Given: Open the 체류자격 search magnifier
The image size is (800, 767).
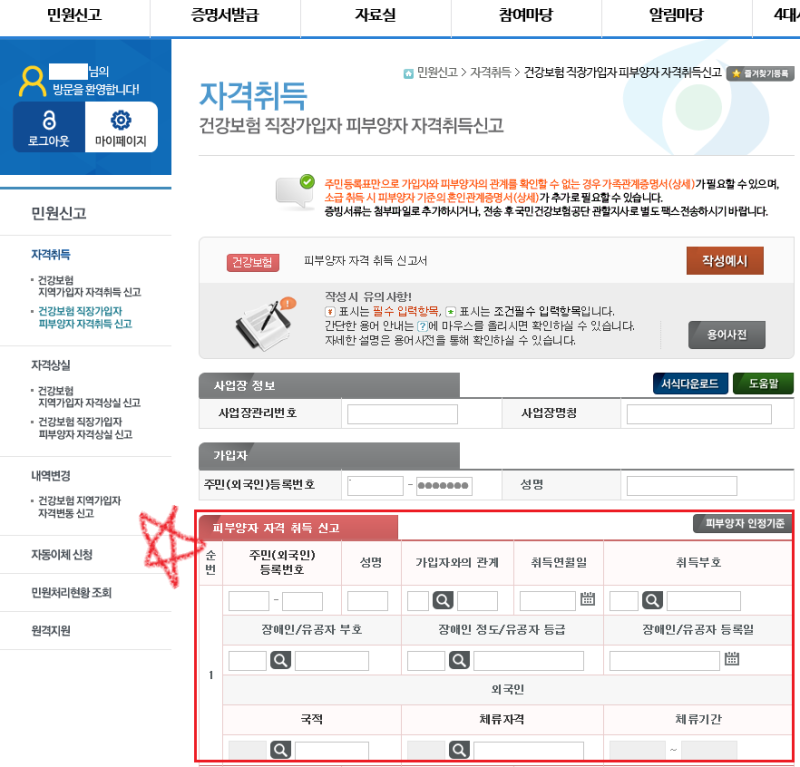Looking at the screenshot, I should (459, 747).
